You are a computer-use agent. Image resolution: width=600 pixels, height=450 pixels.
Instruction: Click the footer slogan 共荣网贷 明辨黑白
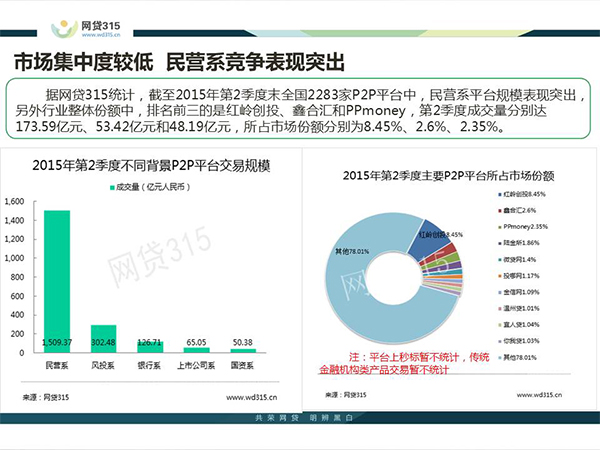[304, 417]
